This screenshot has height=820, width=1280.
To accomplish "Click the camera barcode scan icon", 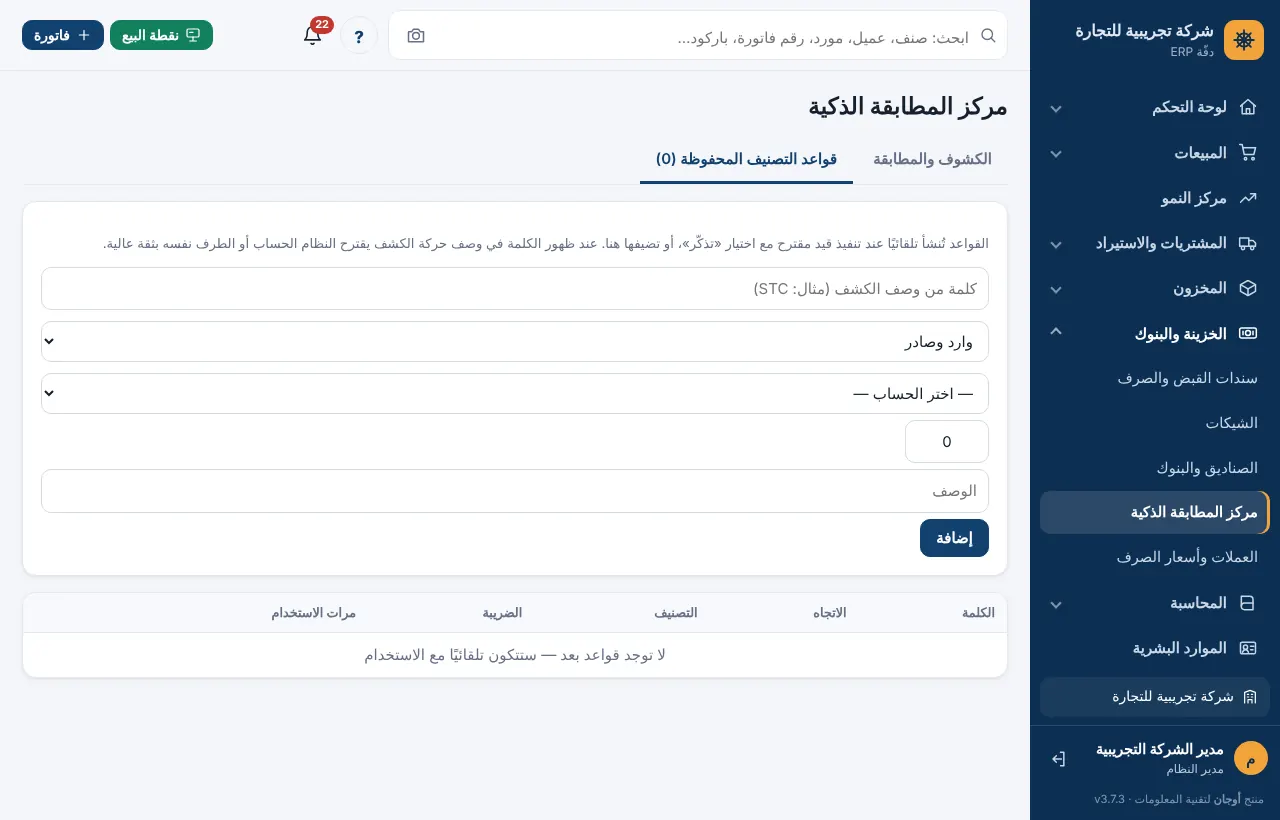I will pos(416,36).
